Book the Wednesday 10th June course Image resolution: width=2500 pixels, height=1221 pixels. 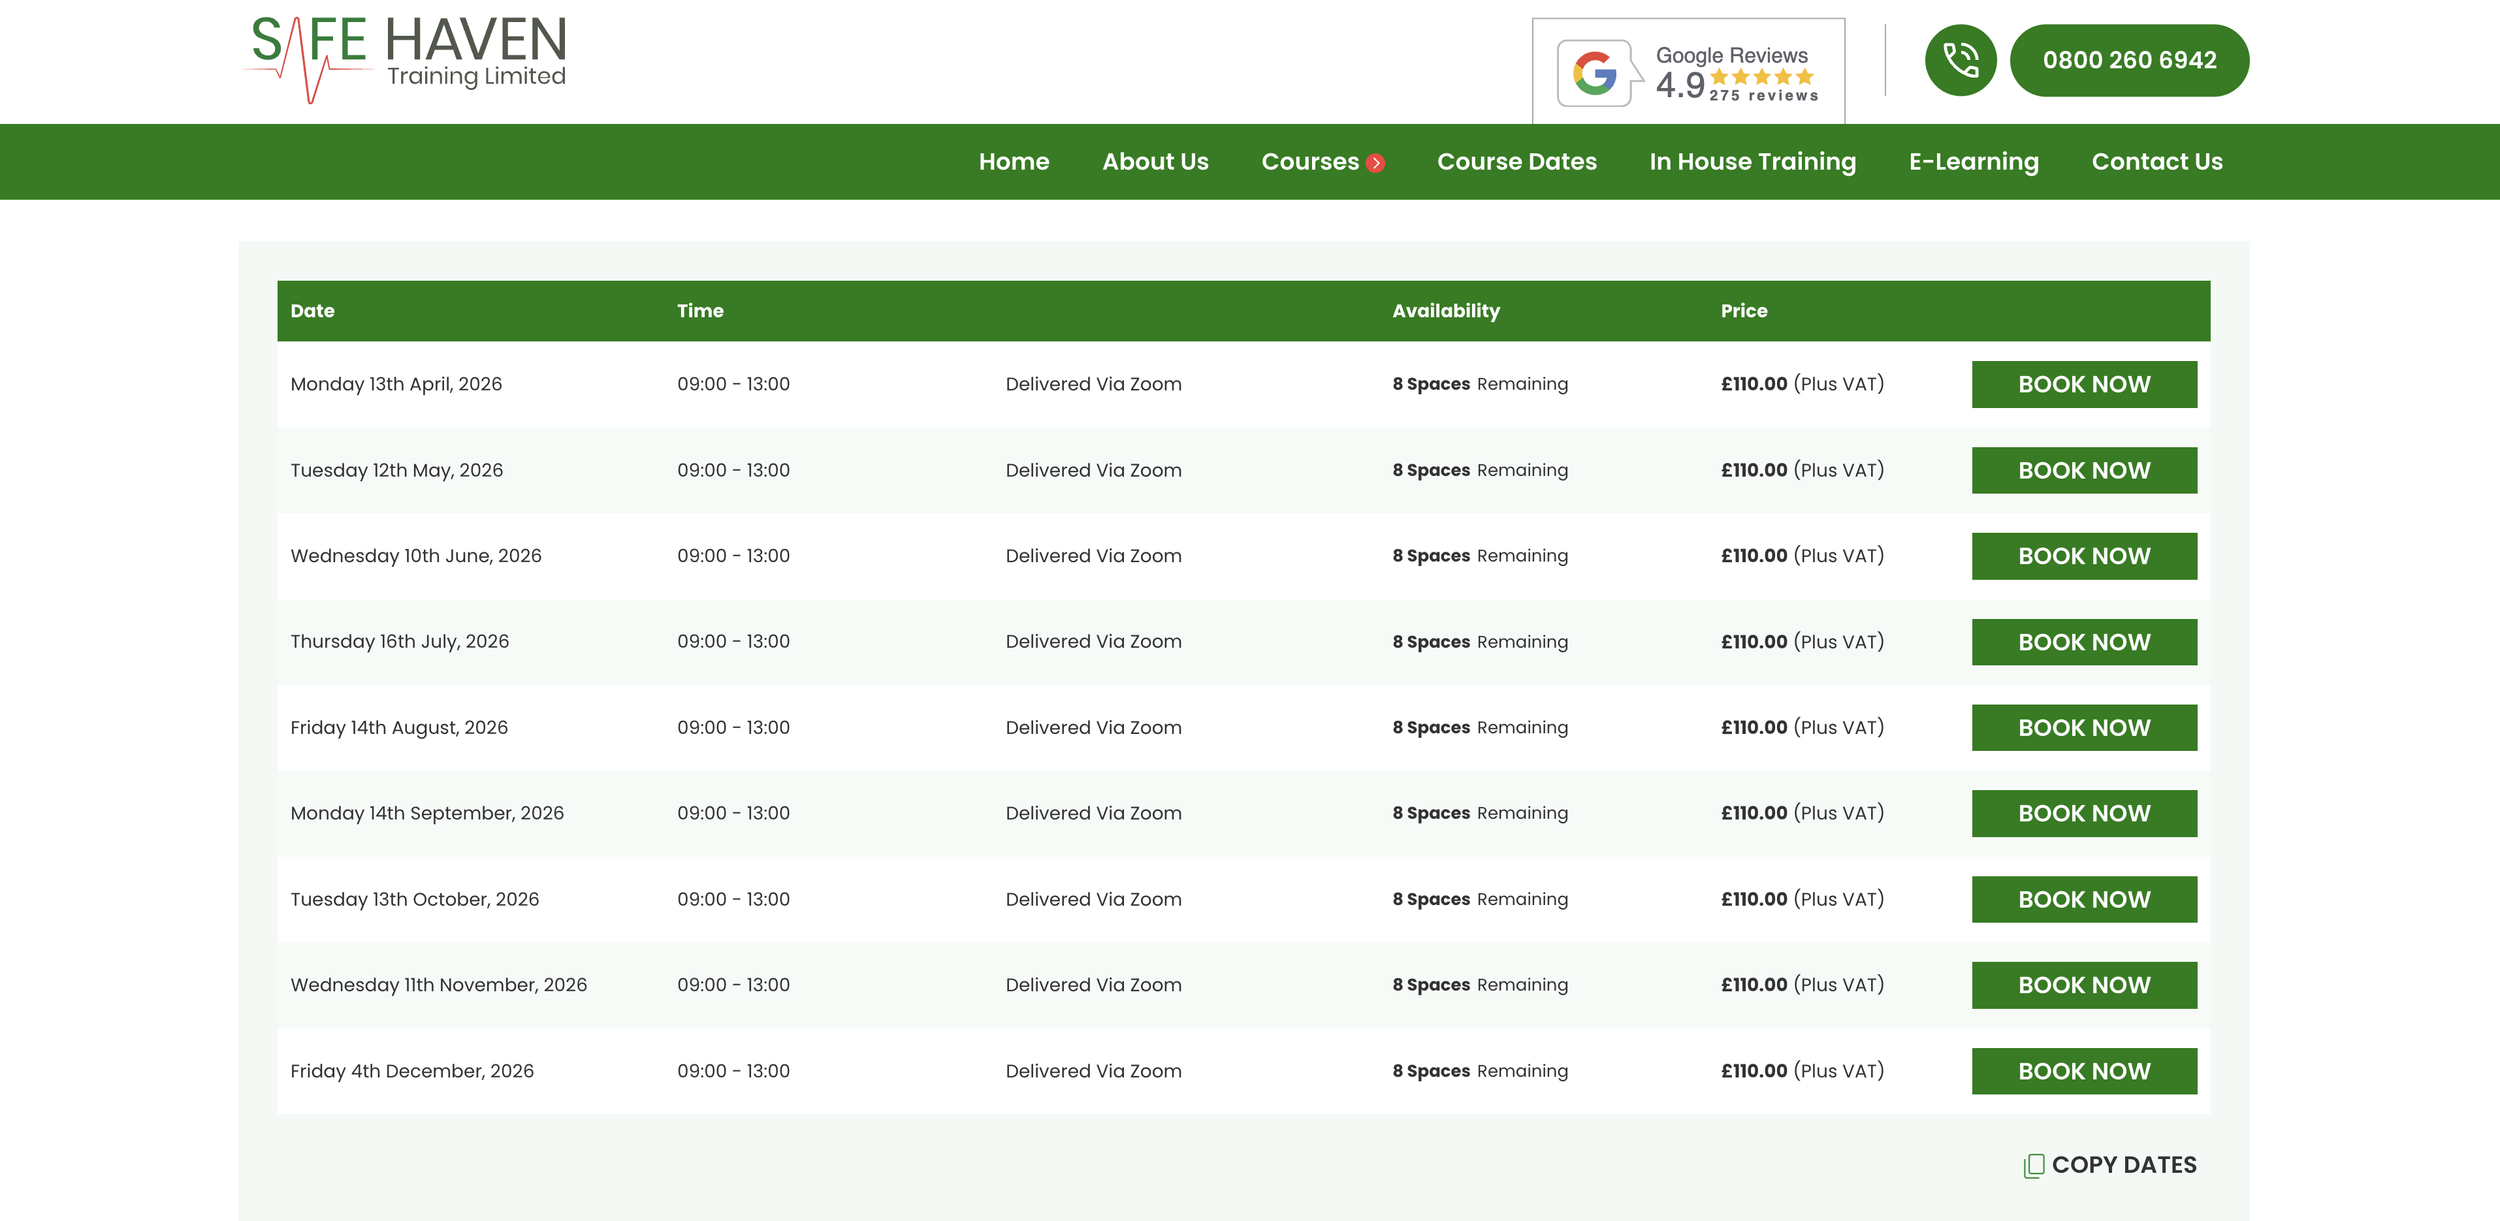click(x=2083, y=556)
